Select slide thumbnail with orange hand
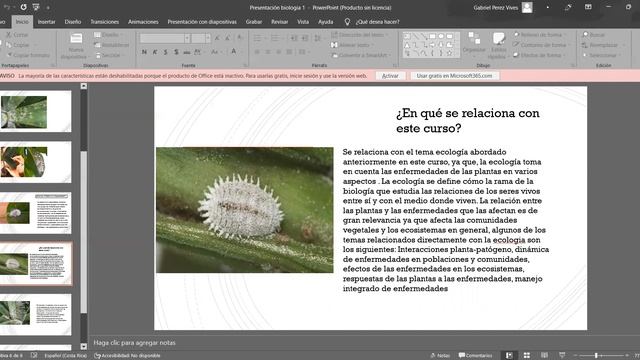This screenshot has width=640, height=360. (36, 162)
